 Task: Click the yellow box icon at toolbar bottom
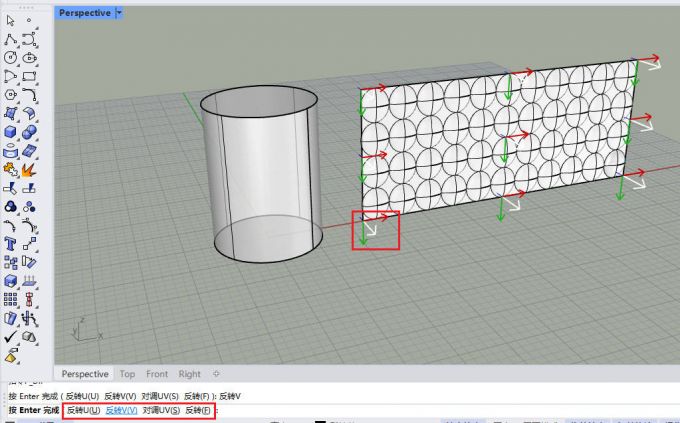click(x=11, y=355)
